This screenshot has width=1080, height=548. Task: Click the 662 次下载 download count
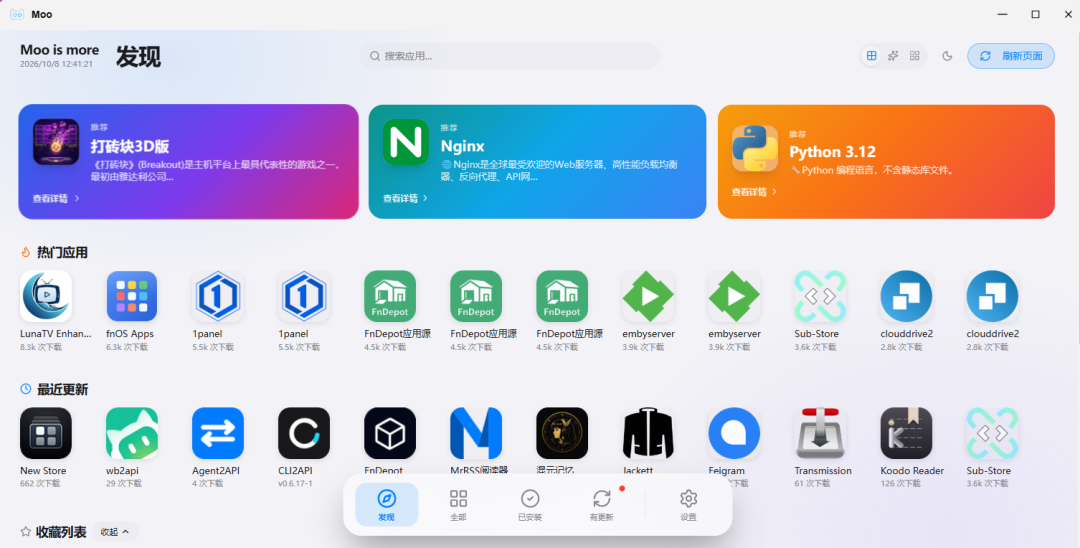click(40, 484)
